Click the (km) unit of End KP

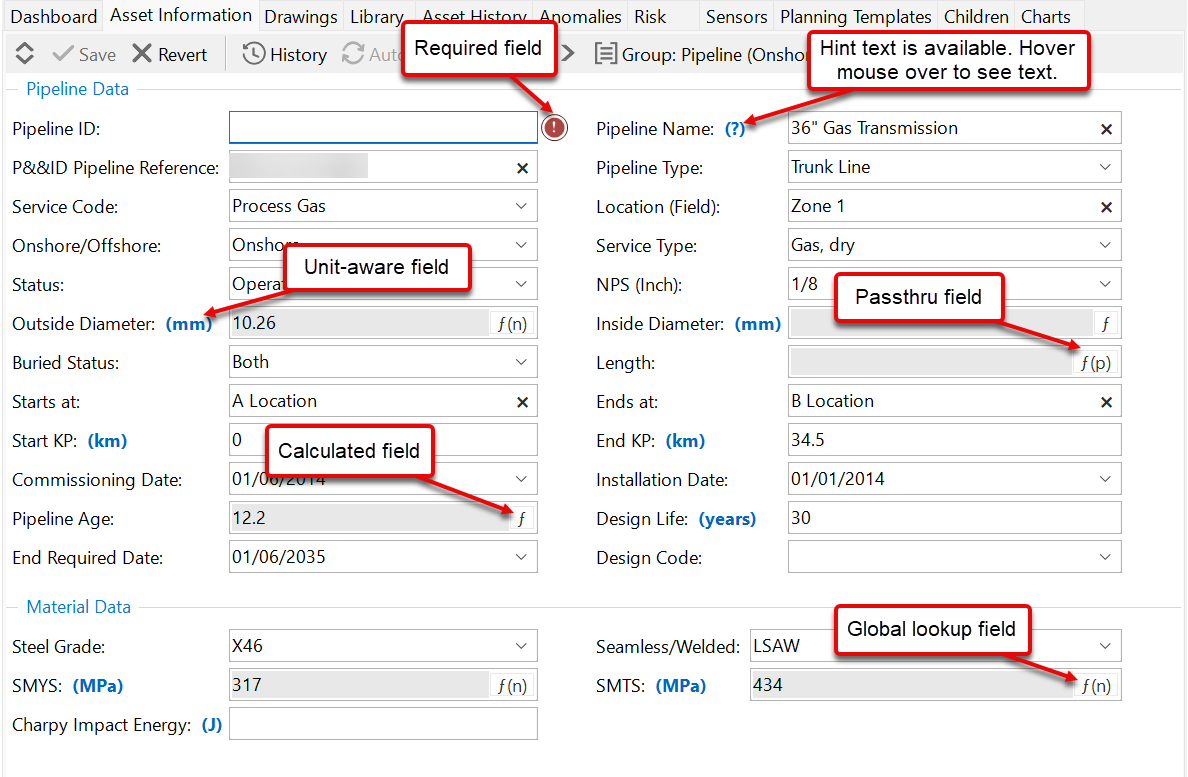[x=685, y=441]
